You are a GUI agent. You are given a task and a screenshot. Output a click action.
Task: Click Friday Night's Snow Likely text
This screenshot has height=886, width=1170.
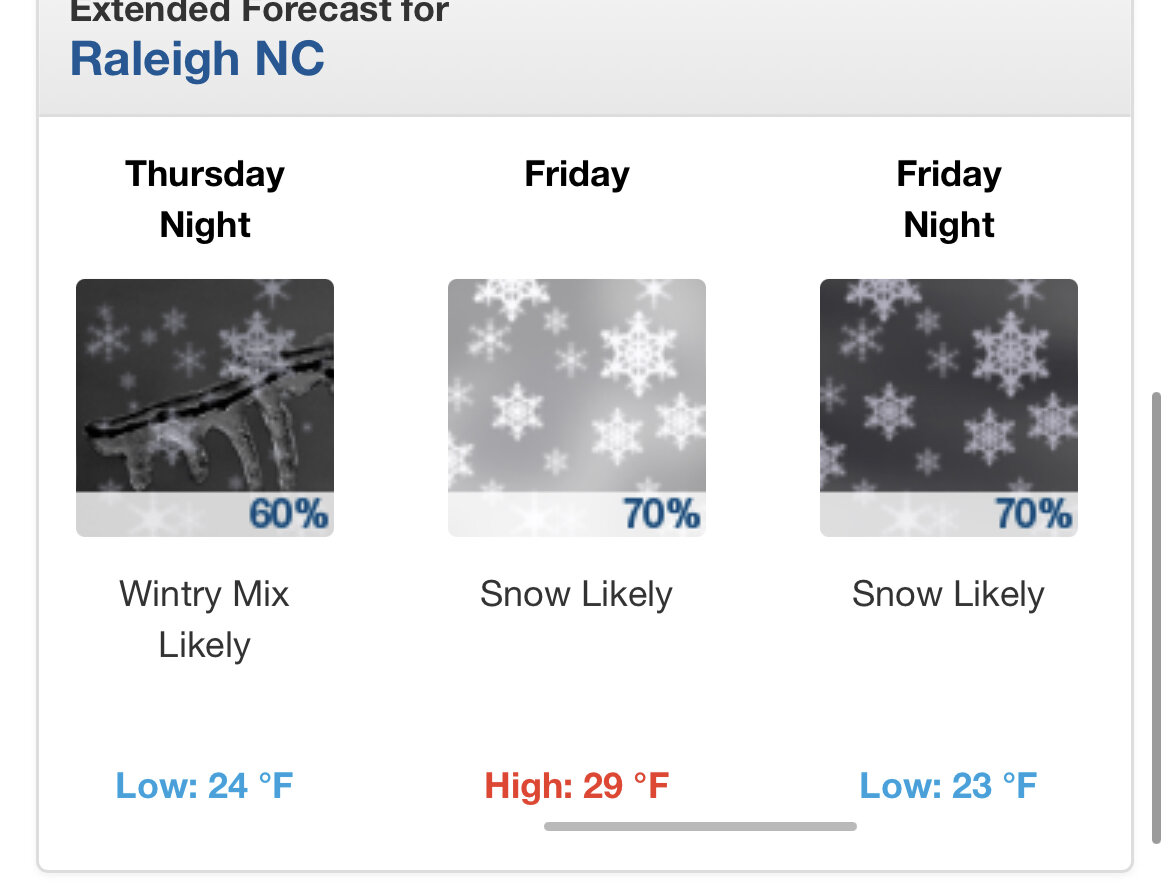click(x=948, y=594)
